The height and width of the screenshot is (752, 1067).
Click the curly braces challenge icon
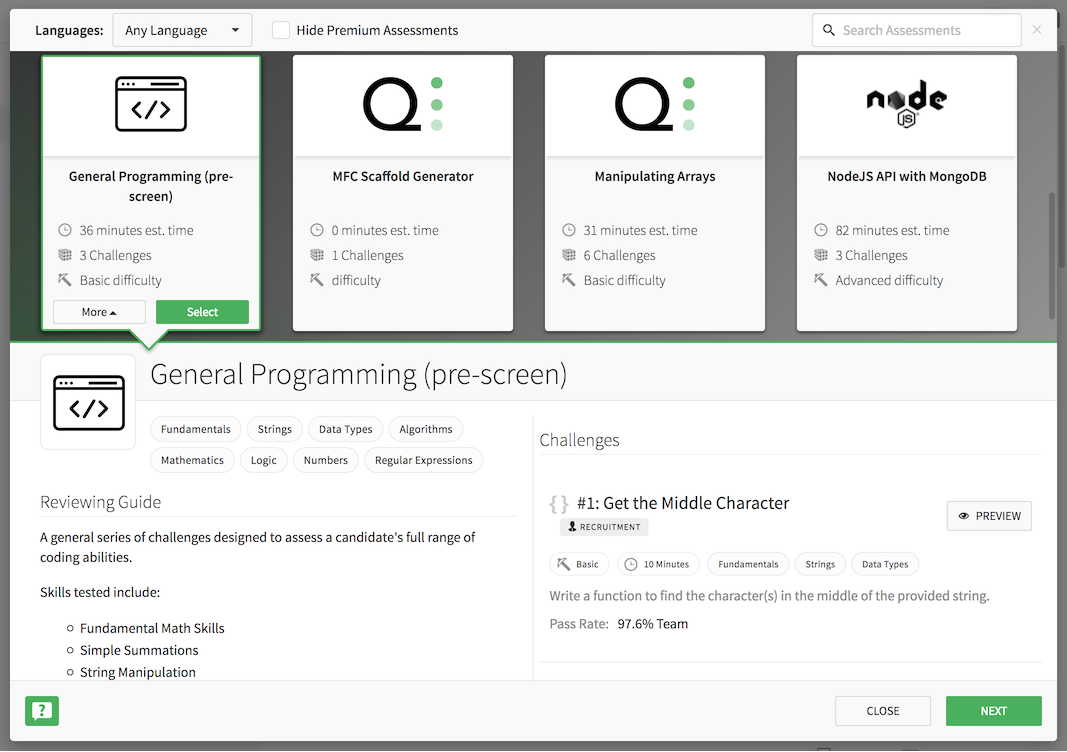(559, 504)
